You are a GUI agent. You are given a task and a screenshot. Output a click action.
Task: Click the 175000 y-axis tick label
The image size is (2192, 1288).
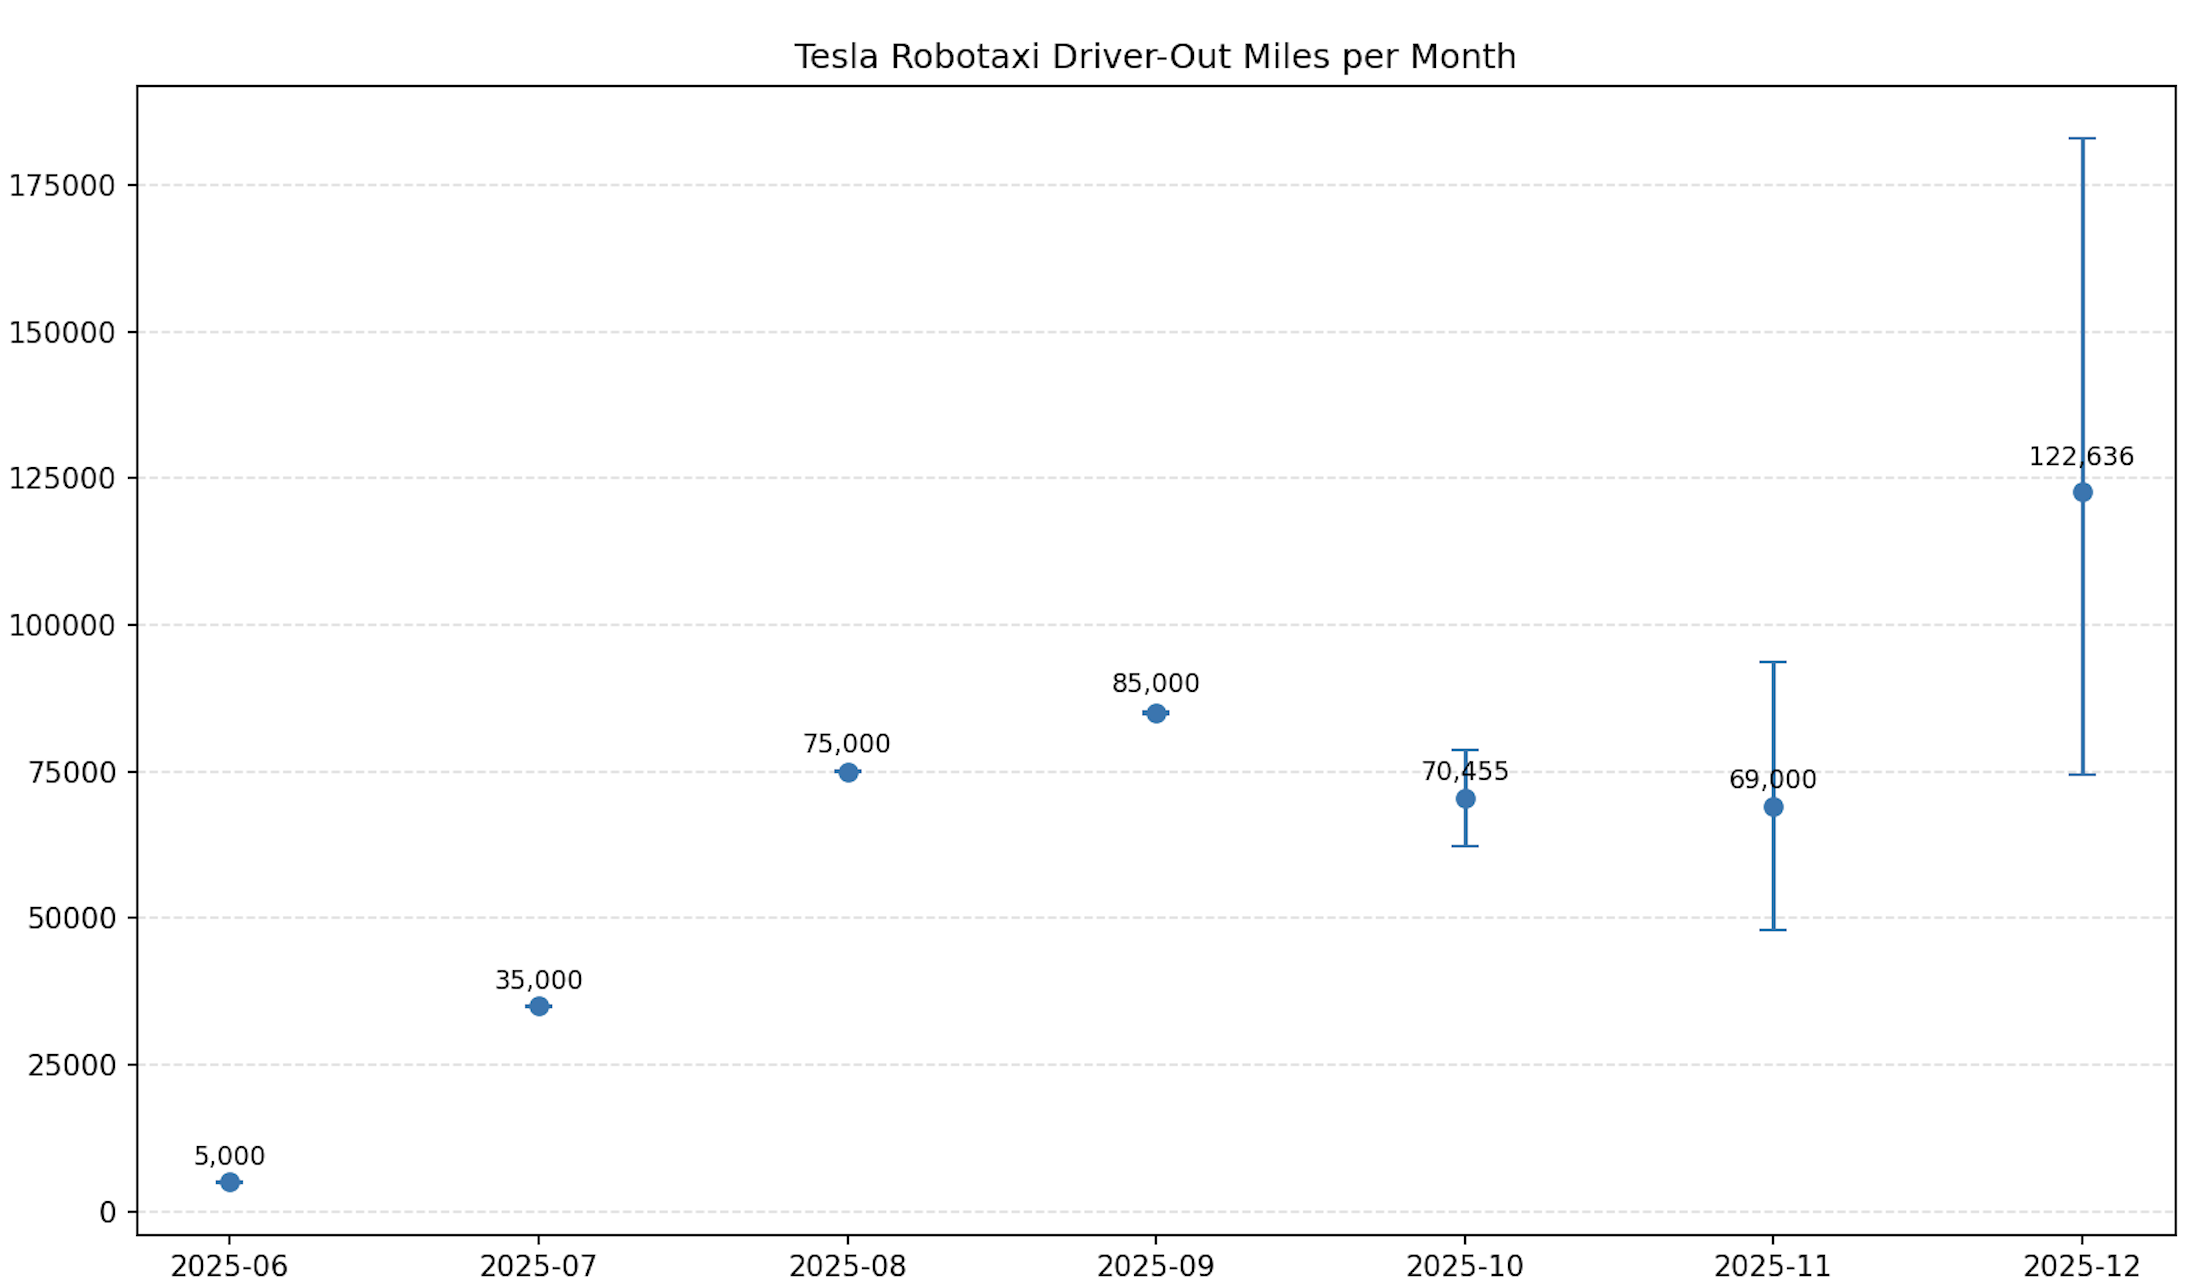tap(62, 186)
